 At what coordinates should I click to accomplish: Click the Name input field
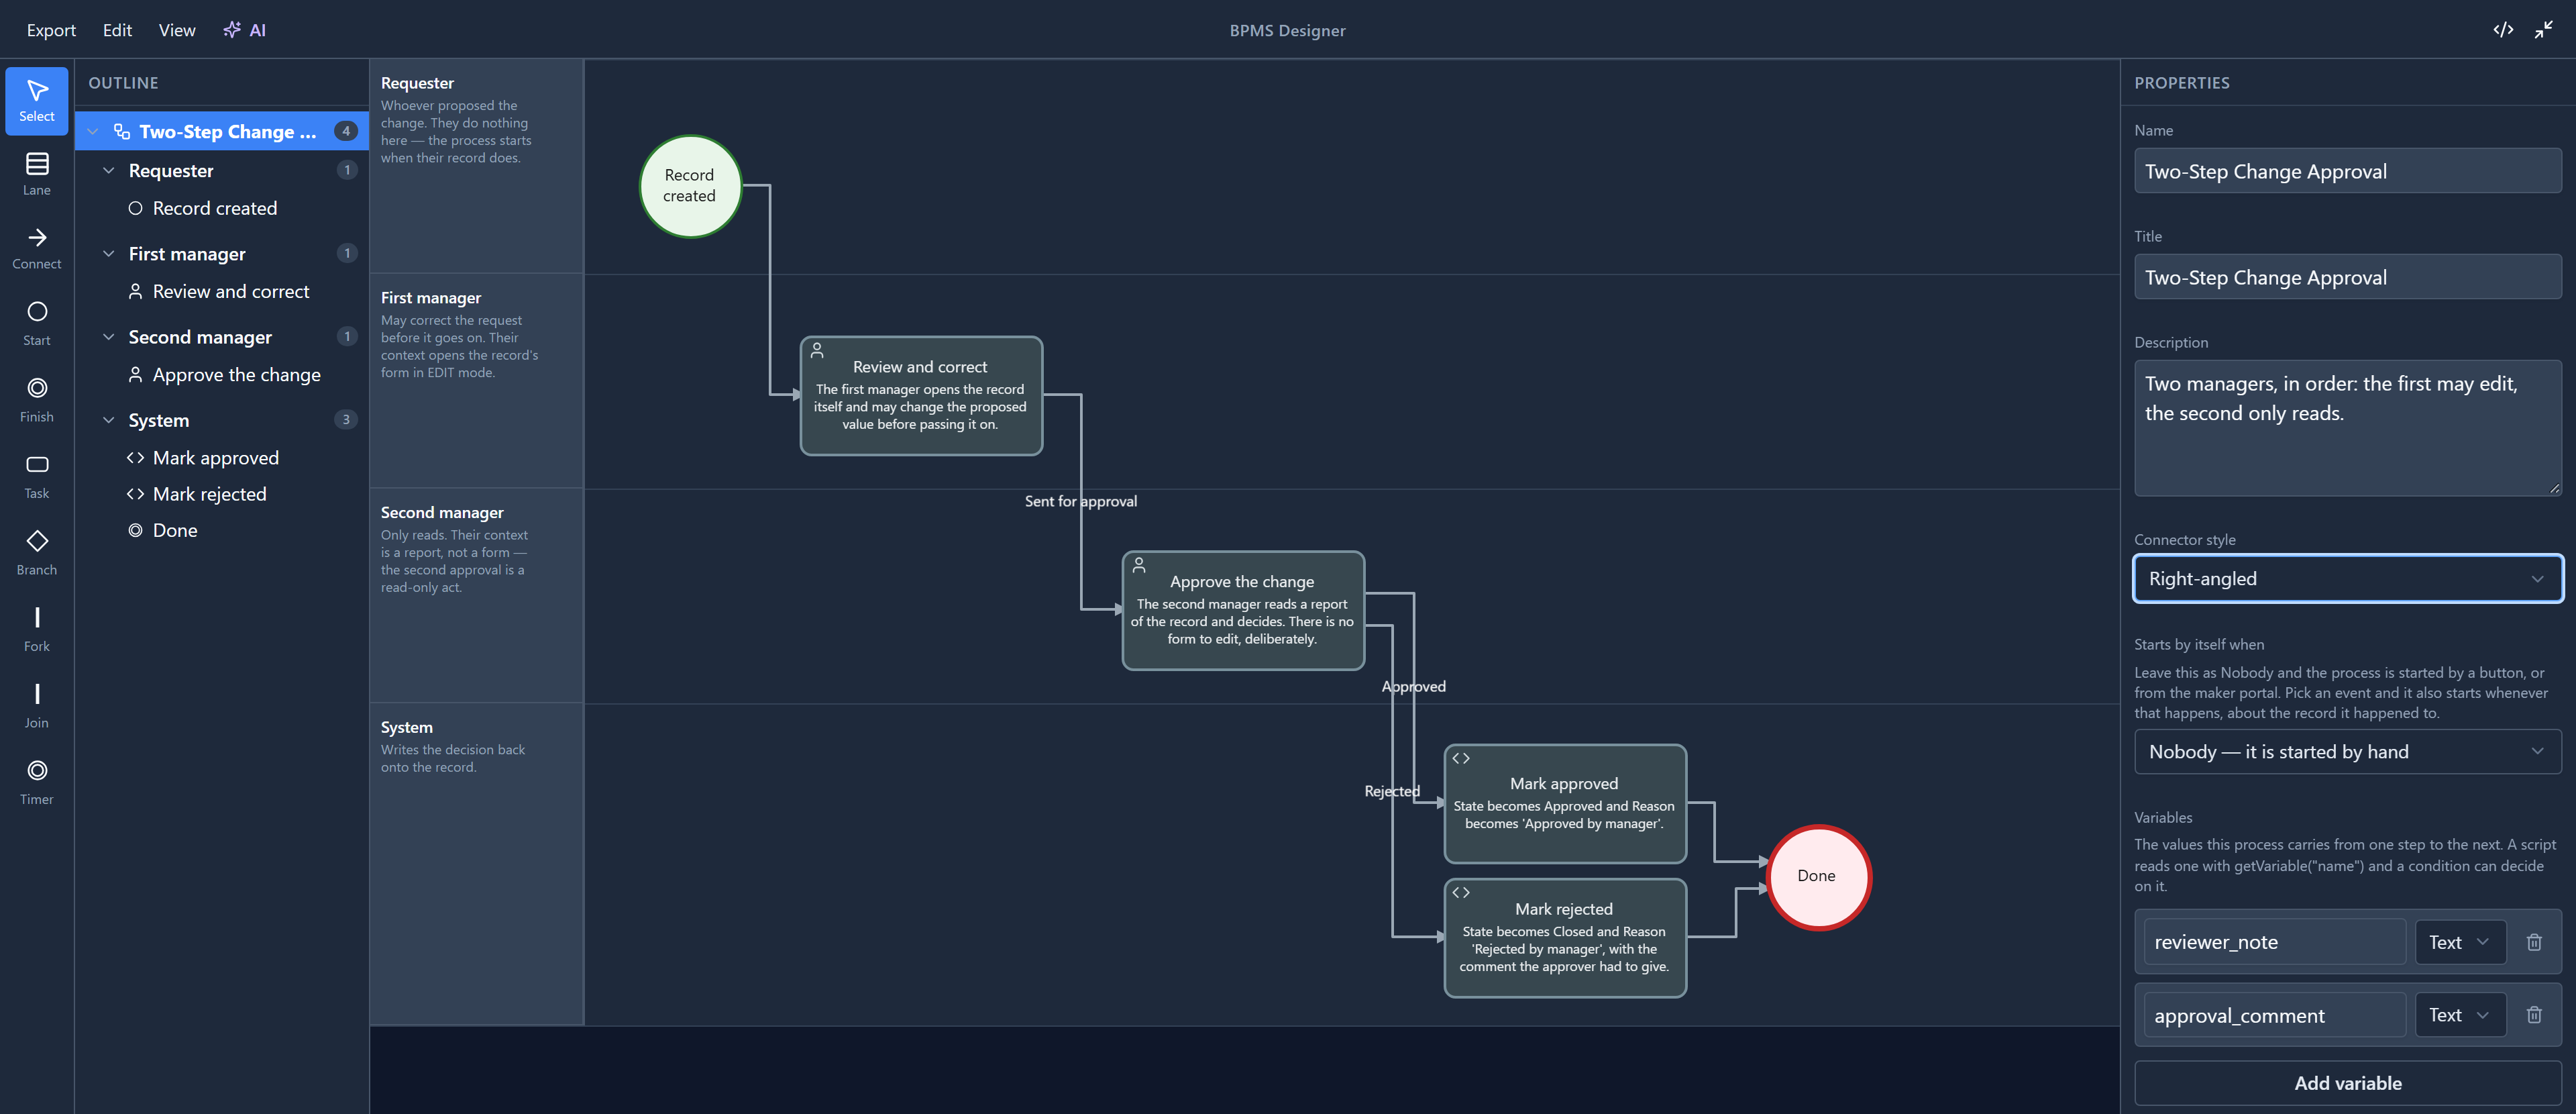coord(2347,171)
